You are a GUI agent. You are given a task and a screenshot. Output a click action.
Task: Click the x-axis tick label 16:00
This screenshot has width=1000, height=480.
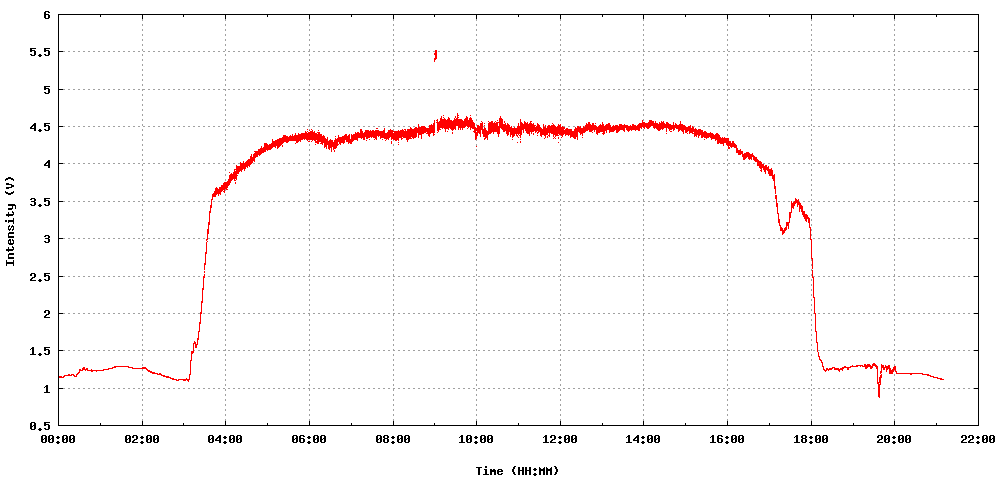727,439
